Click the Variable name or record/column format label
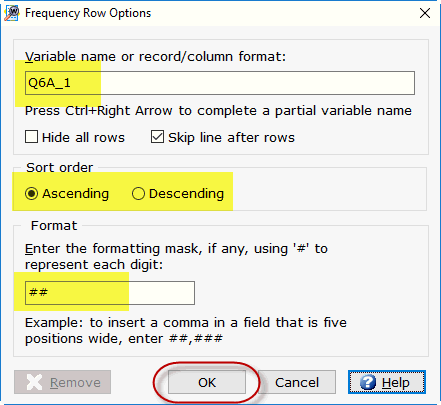The width and height of the screenshot is (441, 405). 155,56
